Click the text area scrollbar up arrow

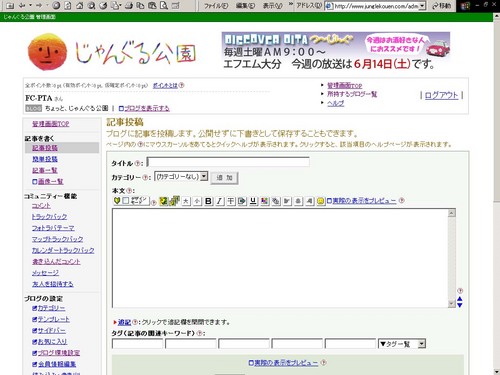452,213
